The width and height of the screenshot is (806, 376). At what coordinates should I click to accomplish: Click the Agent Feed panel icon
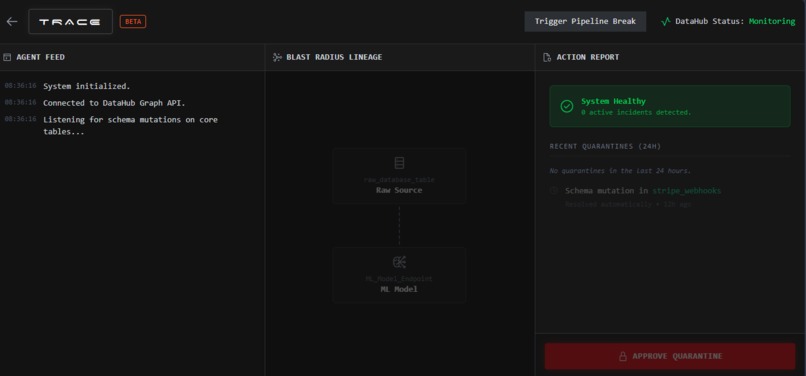pyautogui.click(x=7, y=57)
